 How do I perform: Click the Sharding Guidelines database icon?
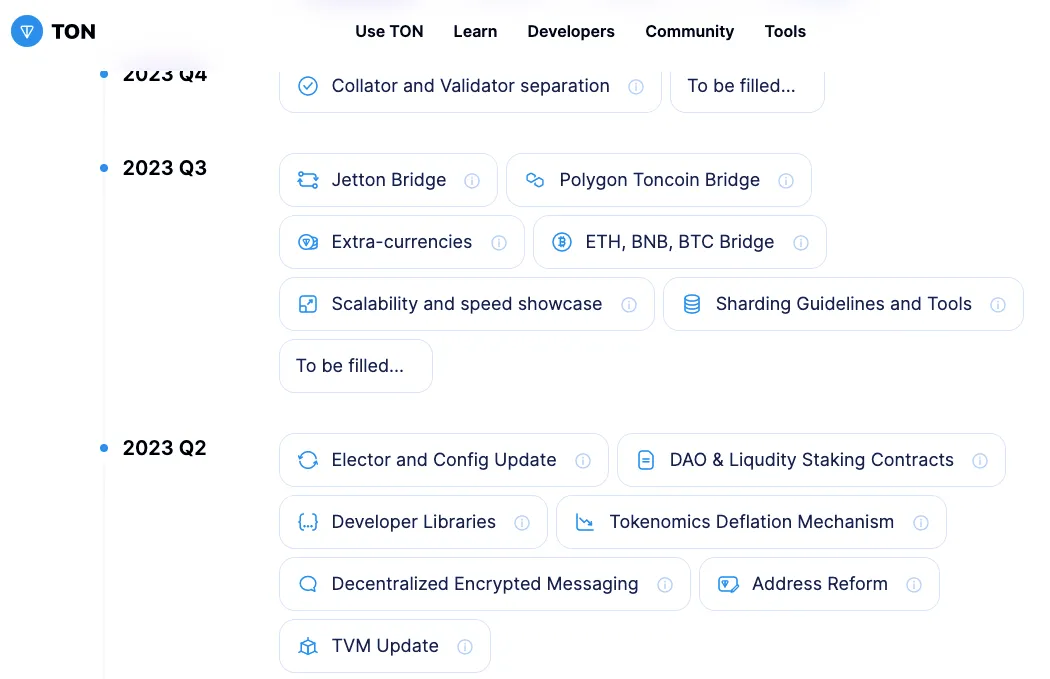pyautogui.click(x=692, y=304)
